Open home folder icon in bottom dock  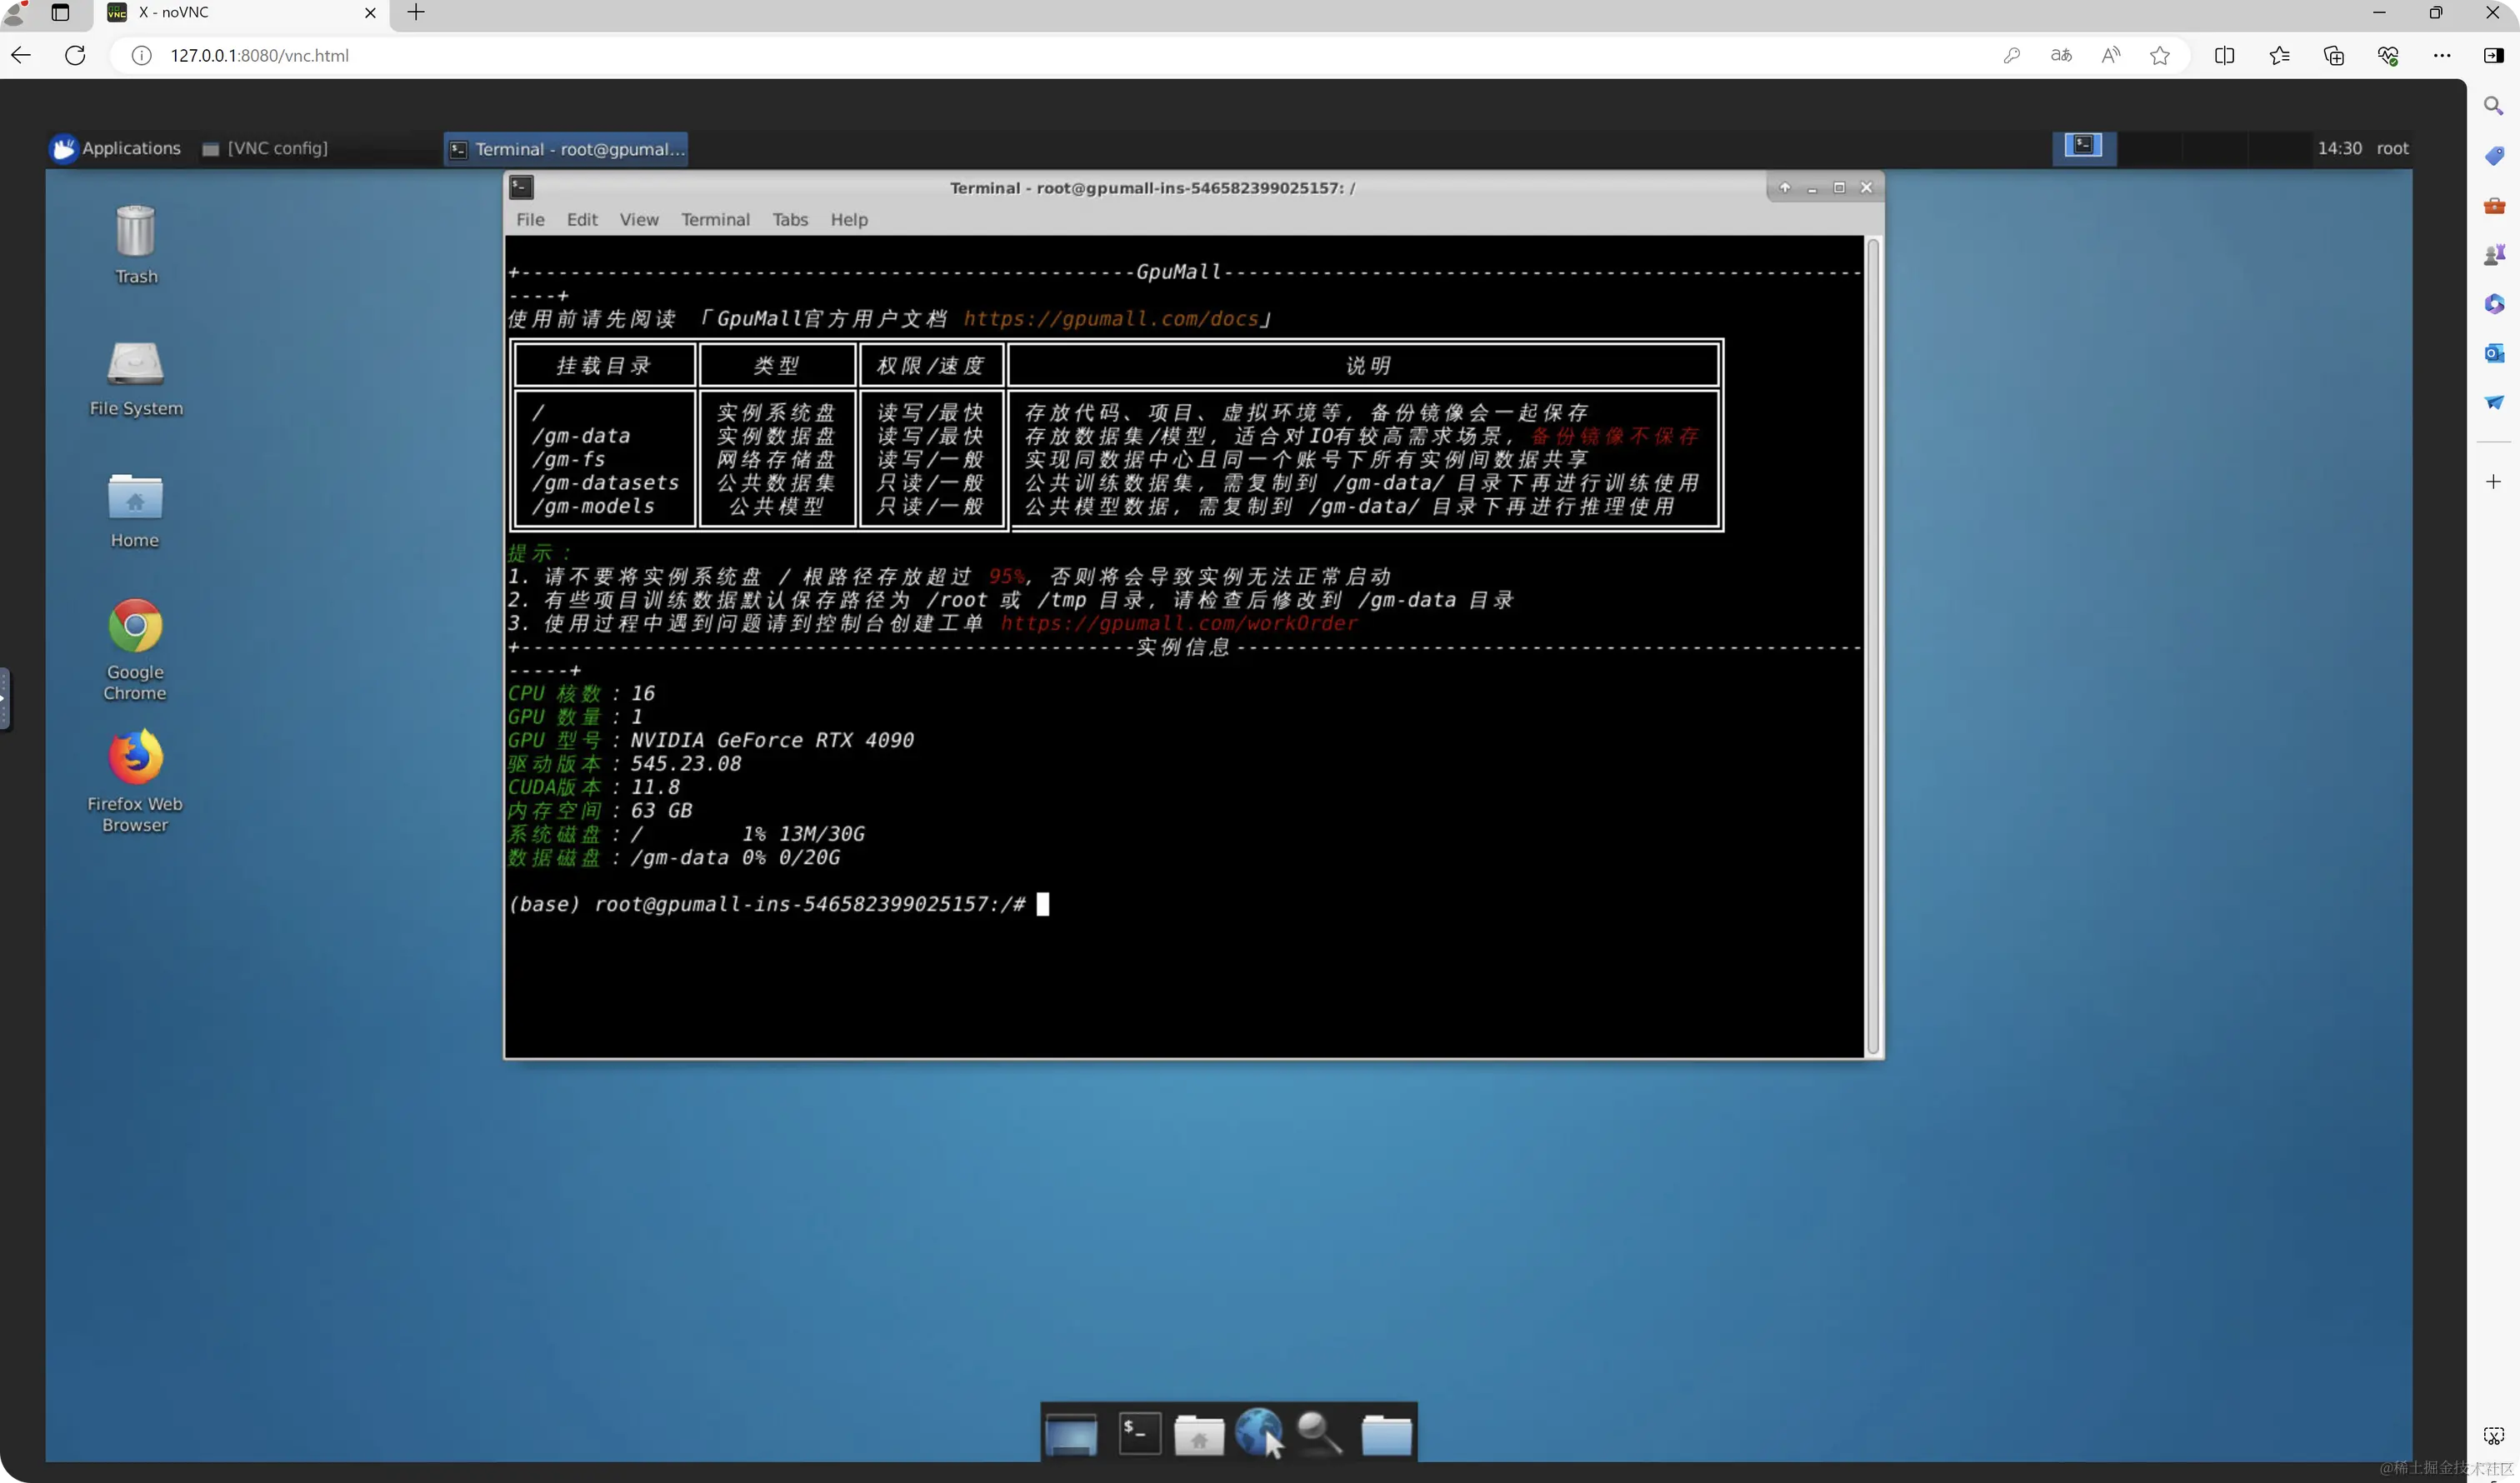pyautogui.click(x=1198, y=1434)
